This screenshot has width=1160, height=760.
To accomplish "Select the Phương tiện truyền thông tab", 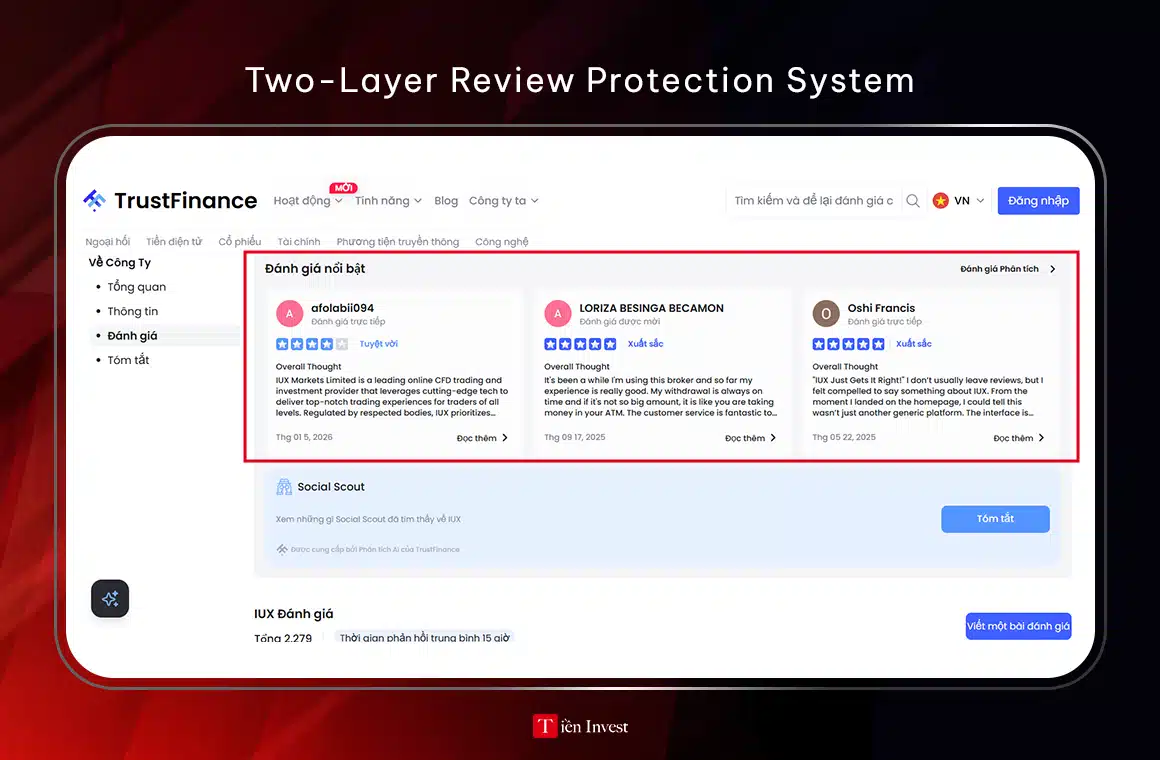I will point(398,241).
